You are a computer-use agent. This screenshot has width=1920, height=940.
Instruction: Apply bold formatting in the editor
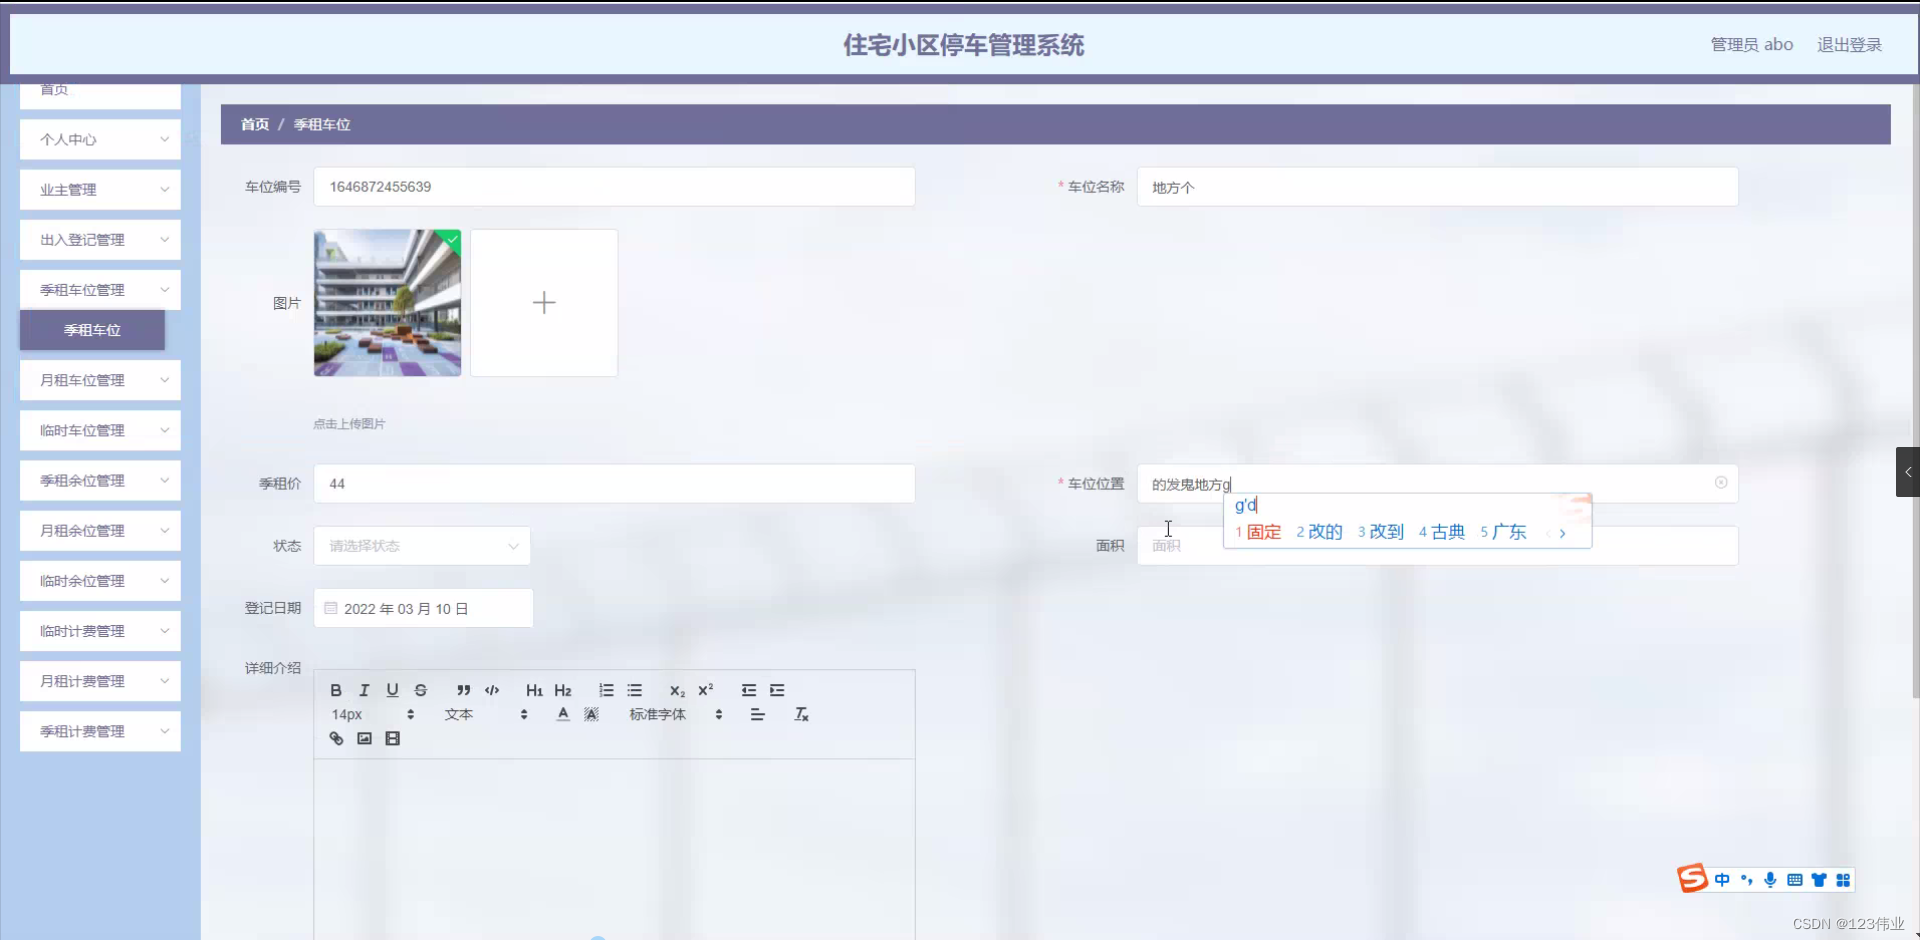pyautogui.click(x=336, y=690)
